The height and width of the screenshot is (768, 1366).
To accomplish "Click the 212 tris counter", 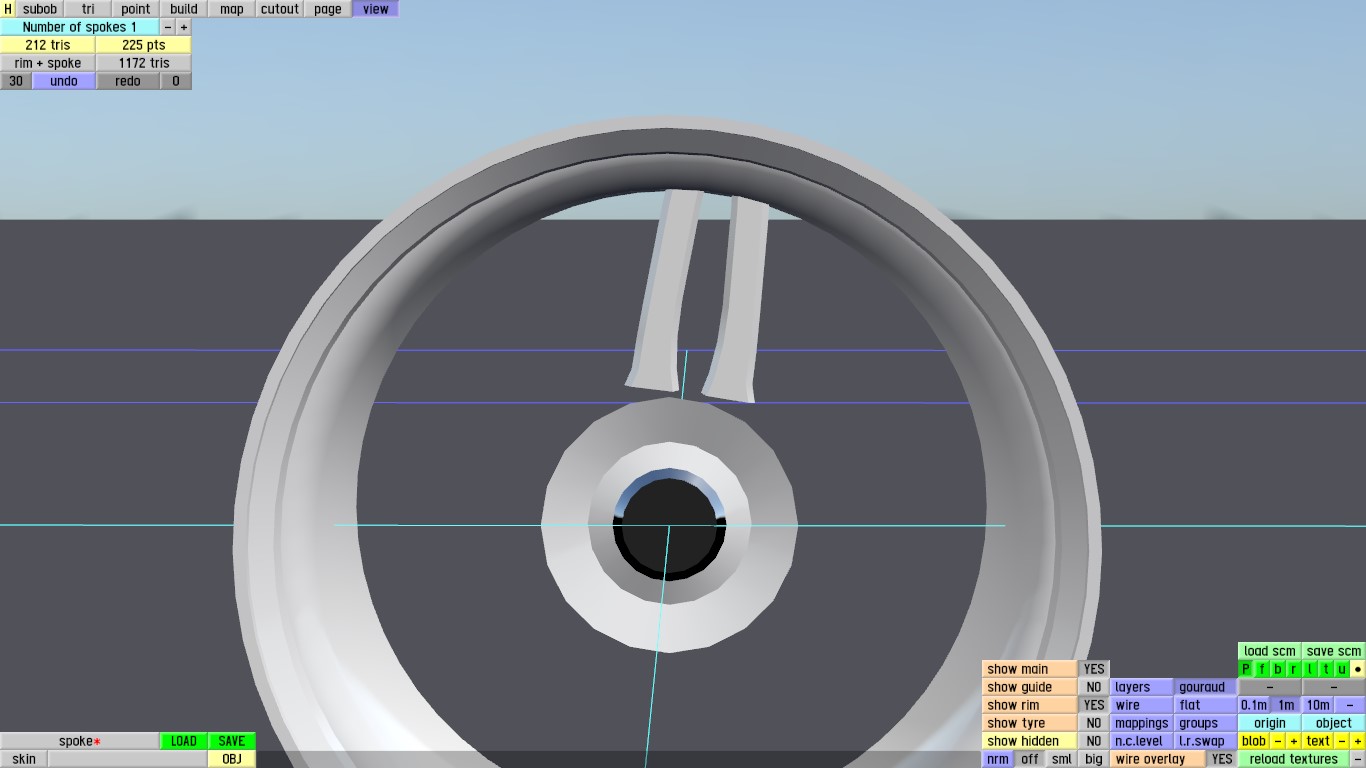I will [x=48, y=45].
